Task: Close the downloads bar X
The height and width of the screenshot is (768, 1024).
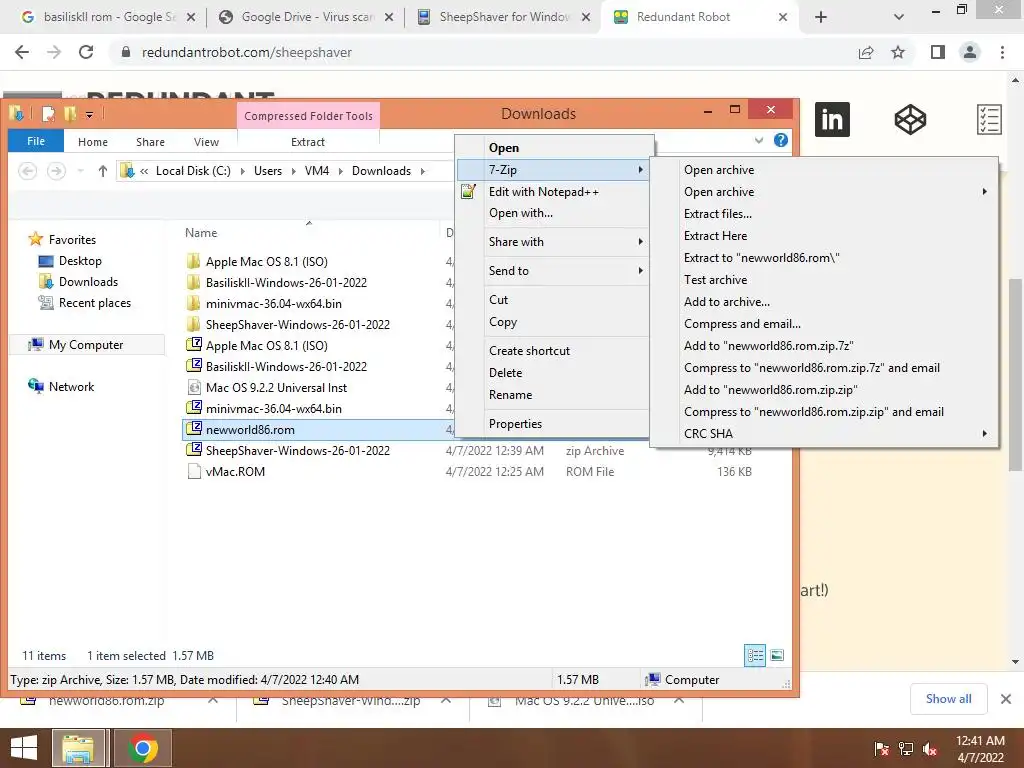Action: 1006,699
